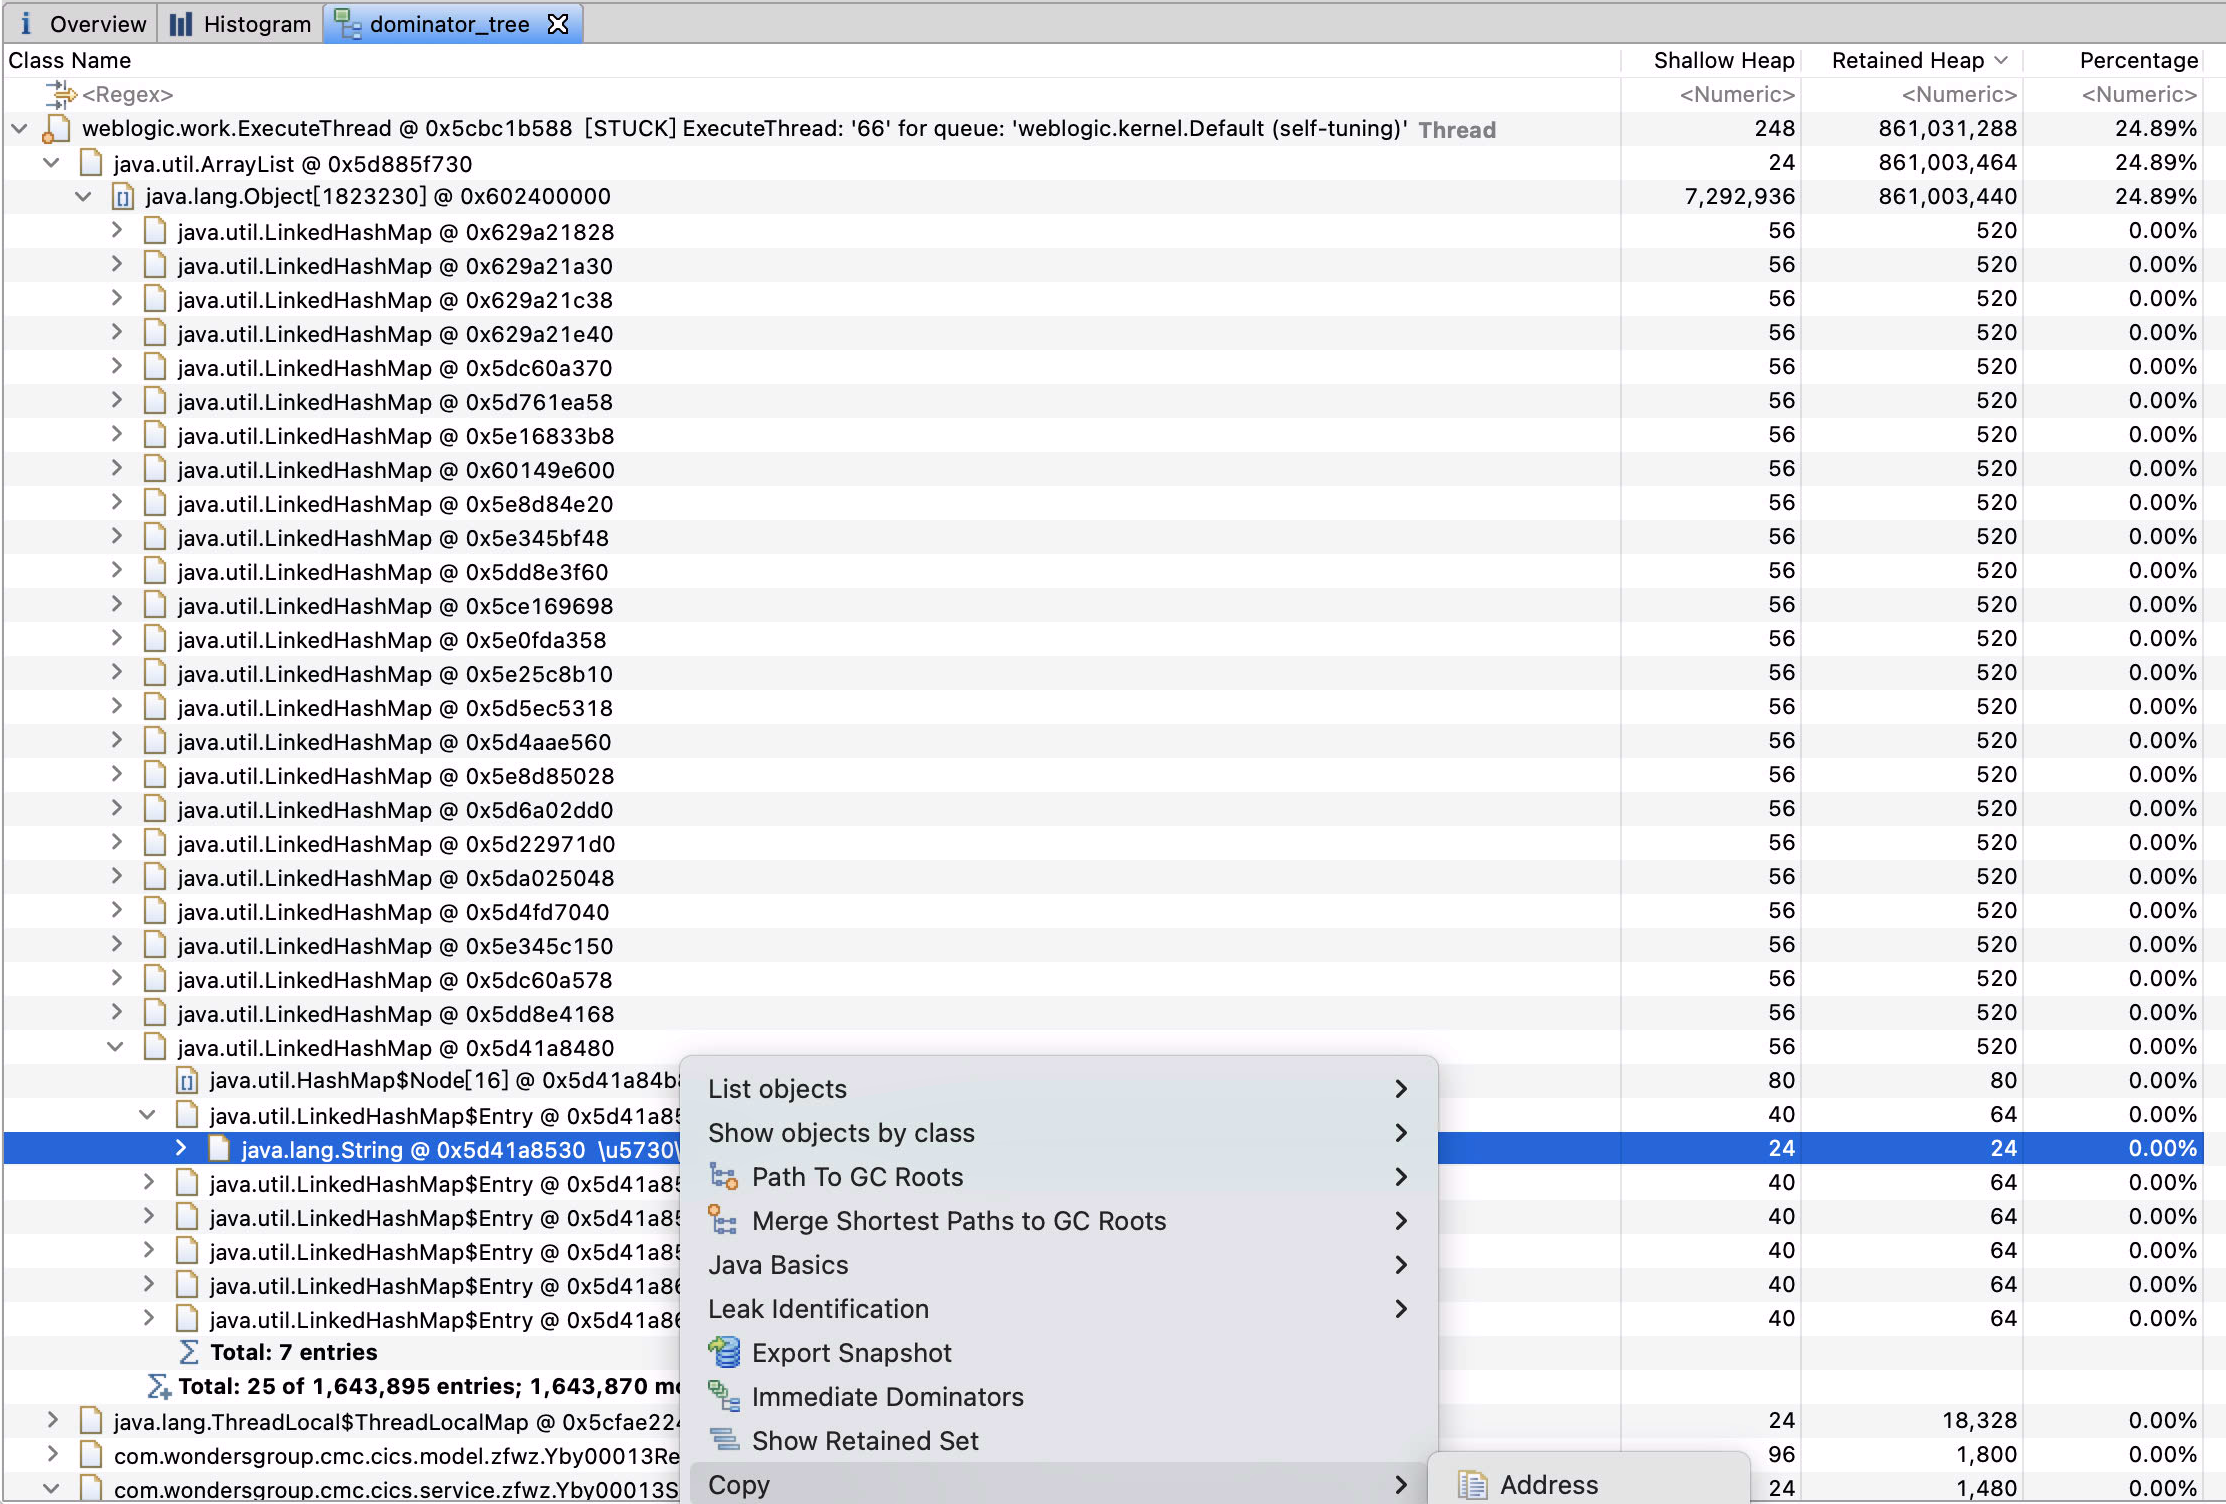Image resolution: width=2226 pixels, height=1504 pixels.
Task: Click Path To GC Roots icon
Action: 723,1177
